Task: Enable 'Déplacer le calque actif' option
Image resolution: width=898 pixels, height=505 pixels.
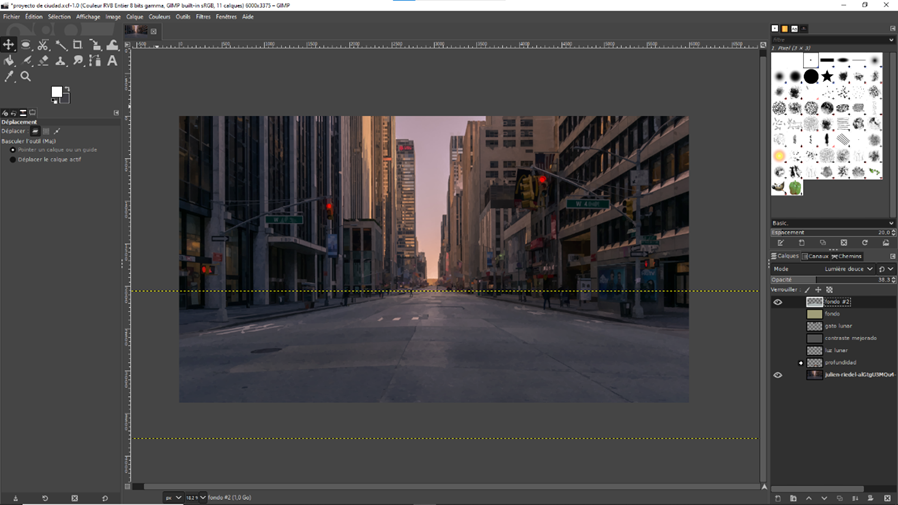Action: (x=13, y=159)
